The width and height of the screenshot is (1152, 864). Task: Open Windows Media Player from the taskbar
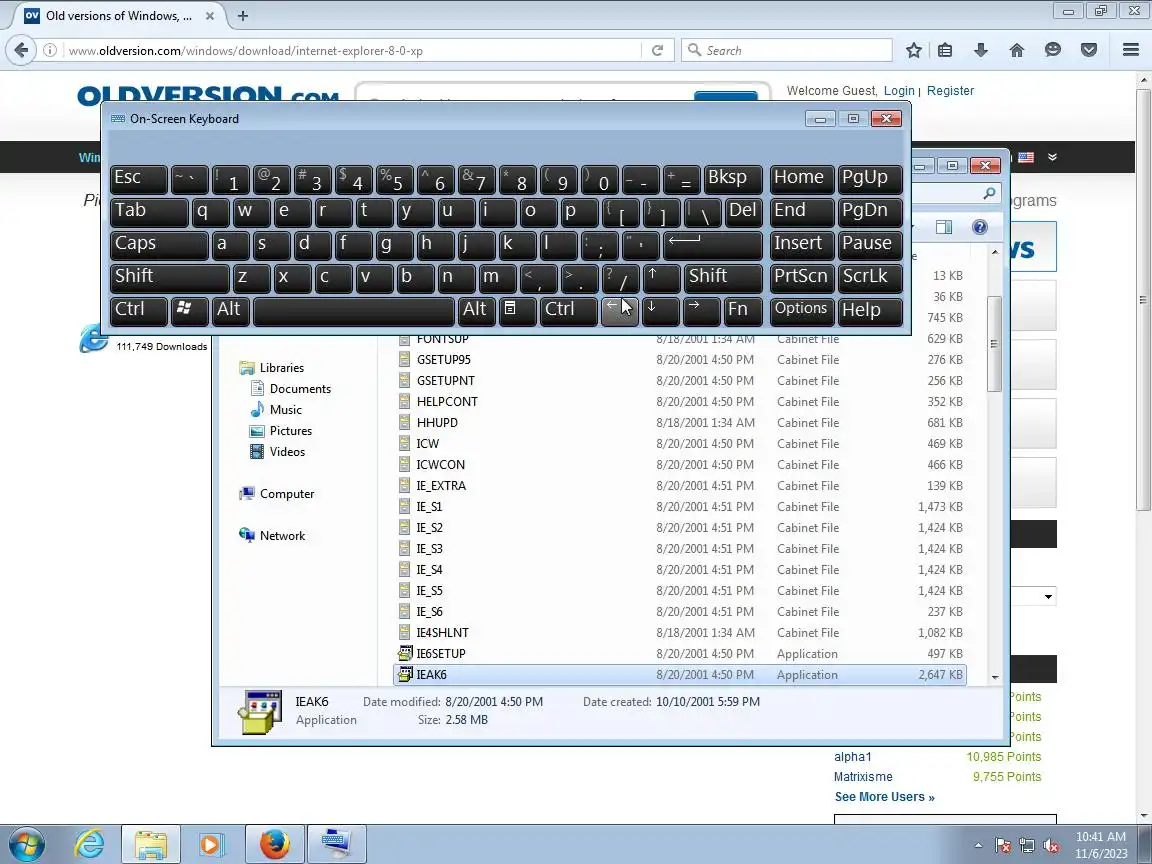212,844
